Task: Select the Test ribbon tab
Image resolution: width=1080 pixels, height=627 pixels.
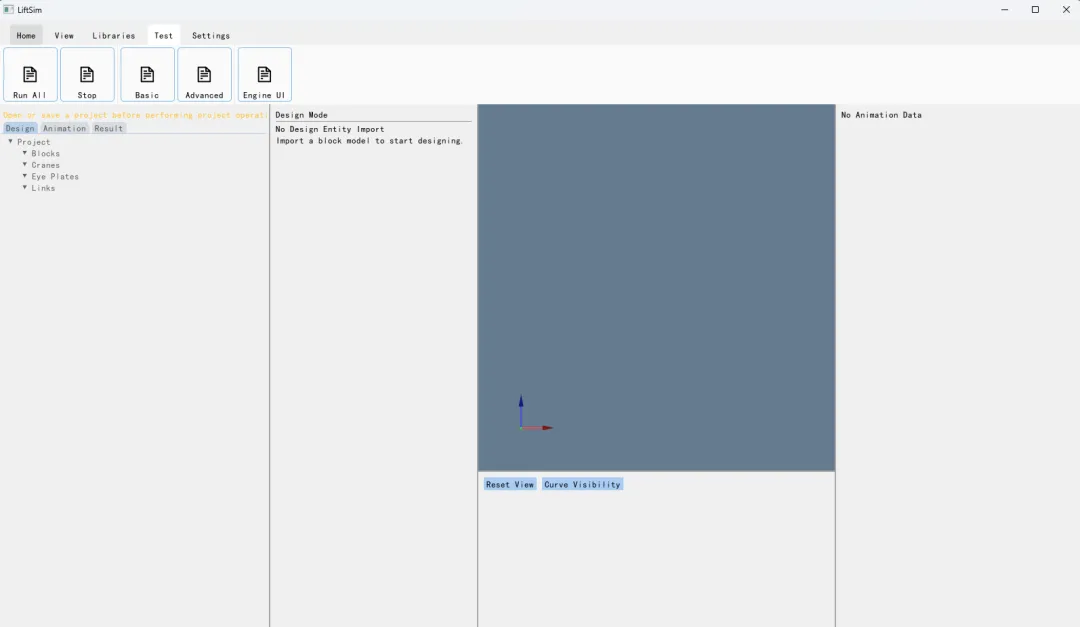Action: (x=163, y=35)
